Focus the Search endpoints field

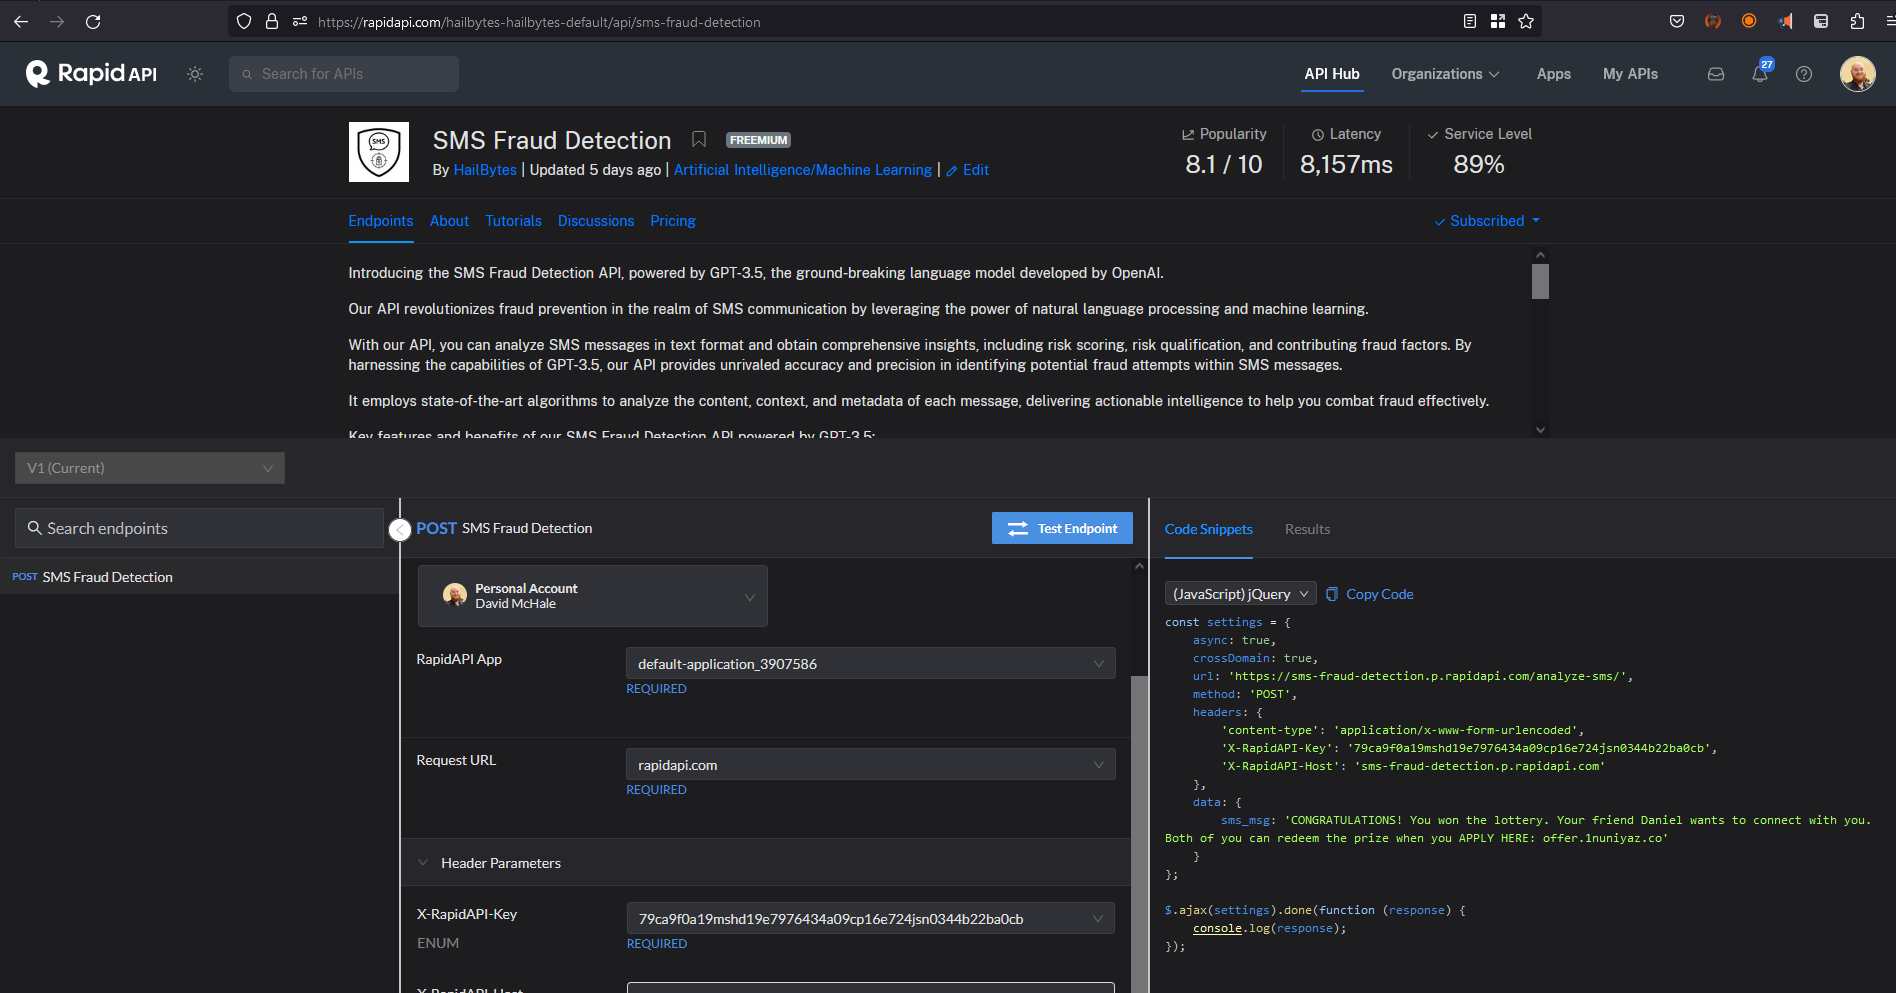click(199, 528)
